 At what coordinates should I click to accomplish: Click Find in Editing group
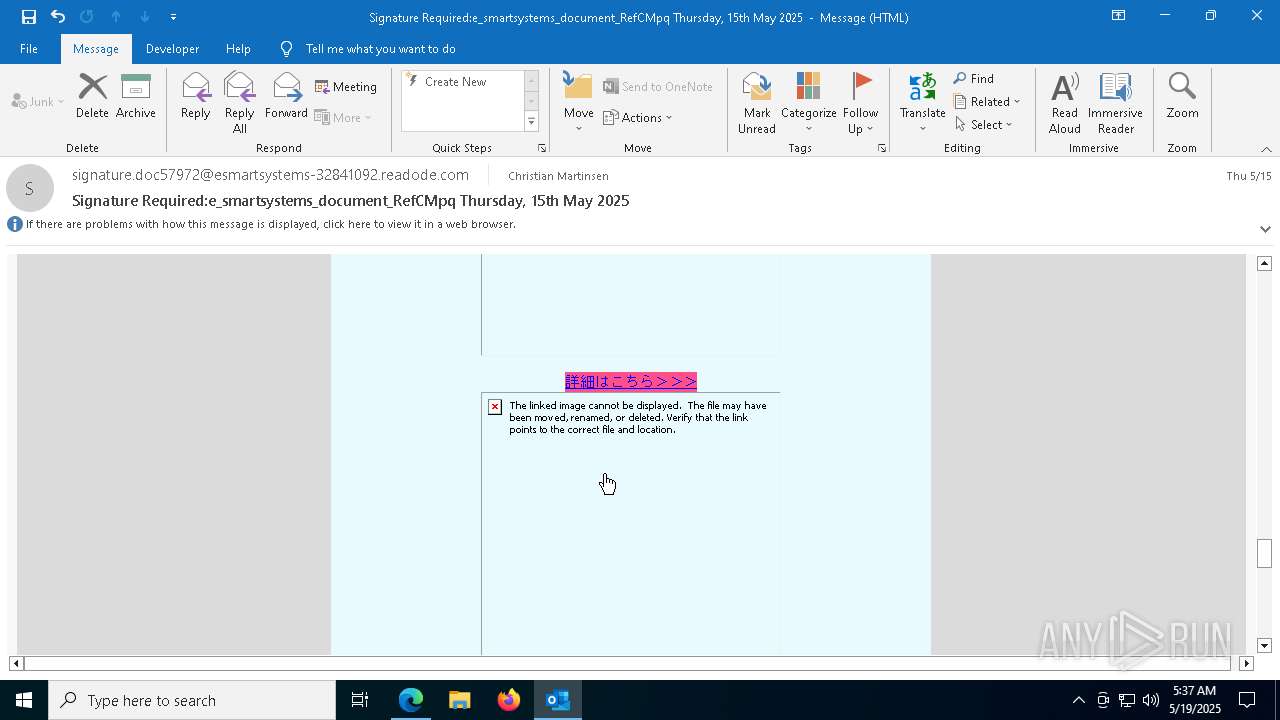click(974, 78)
